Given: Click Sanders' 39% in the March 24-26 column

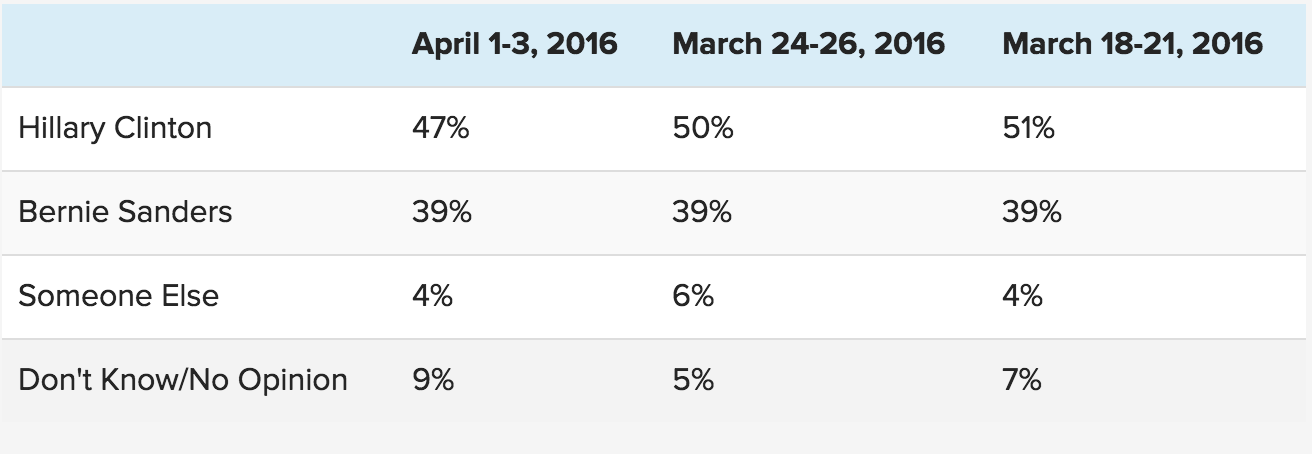Looking at the screenshot, I should (x=703, y=213).
